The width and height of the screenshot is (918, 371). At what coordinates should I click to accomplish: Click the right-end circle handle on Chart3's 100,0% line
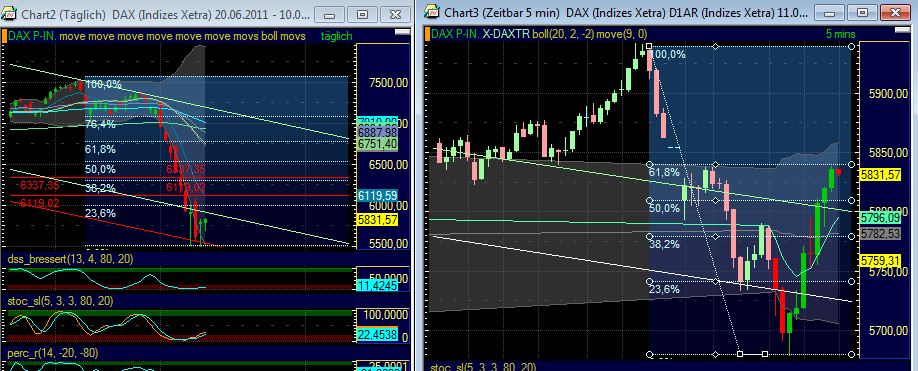[852, 46]
